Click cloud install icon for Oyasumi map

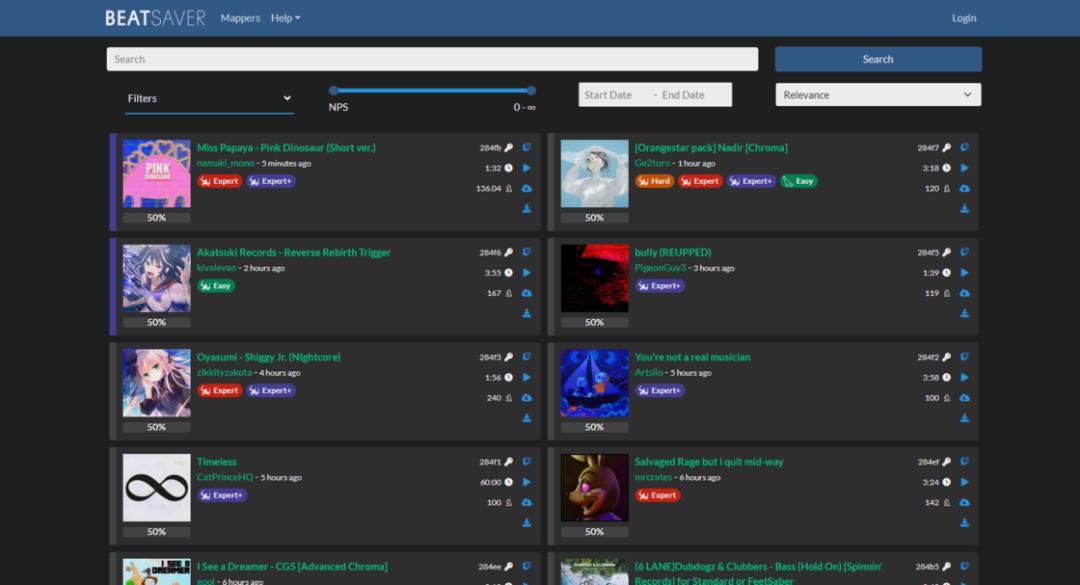(527, 398)
